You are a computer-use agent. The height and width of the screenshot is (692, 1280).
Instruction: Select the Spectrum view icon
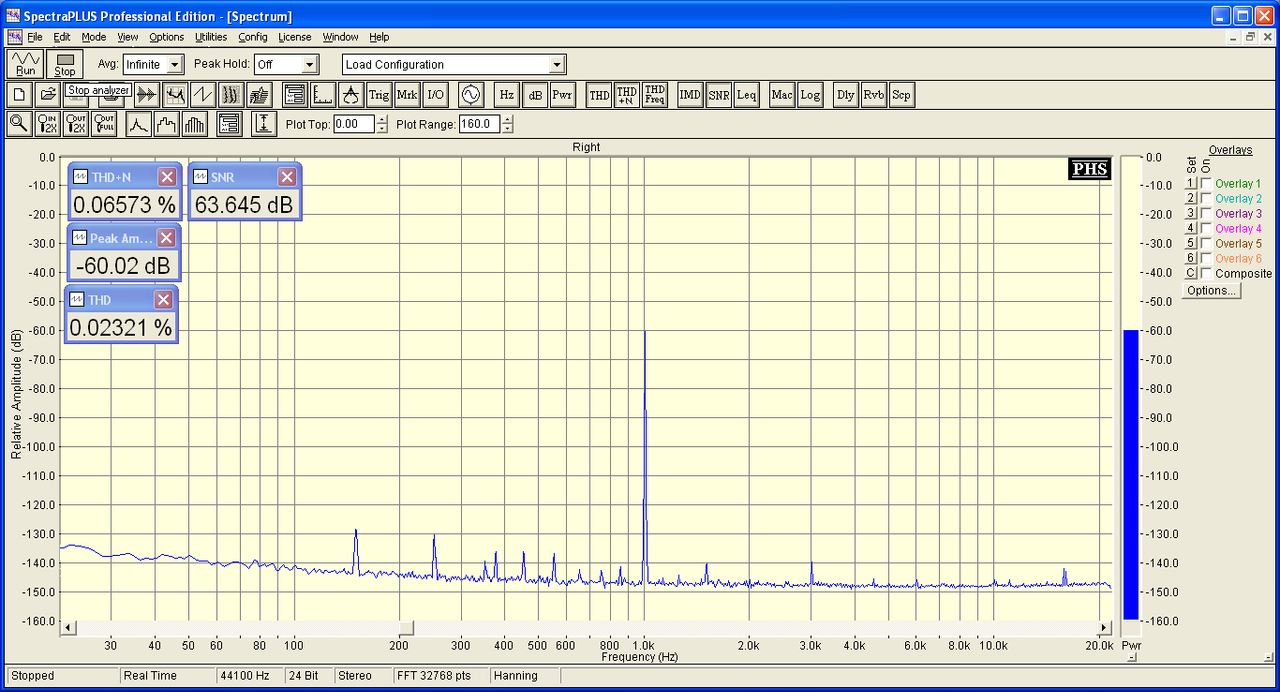(175, 95)
